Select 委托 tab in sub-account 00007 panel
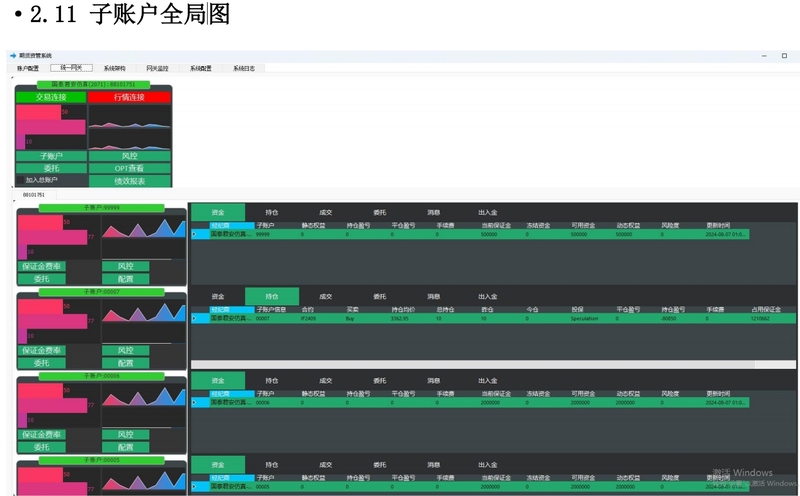The image size is (800, 496). [x=380, y=296]
